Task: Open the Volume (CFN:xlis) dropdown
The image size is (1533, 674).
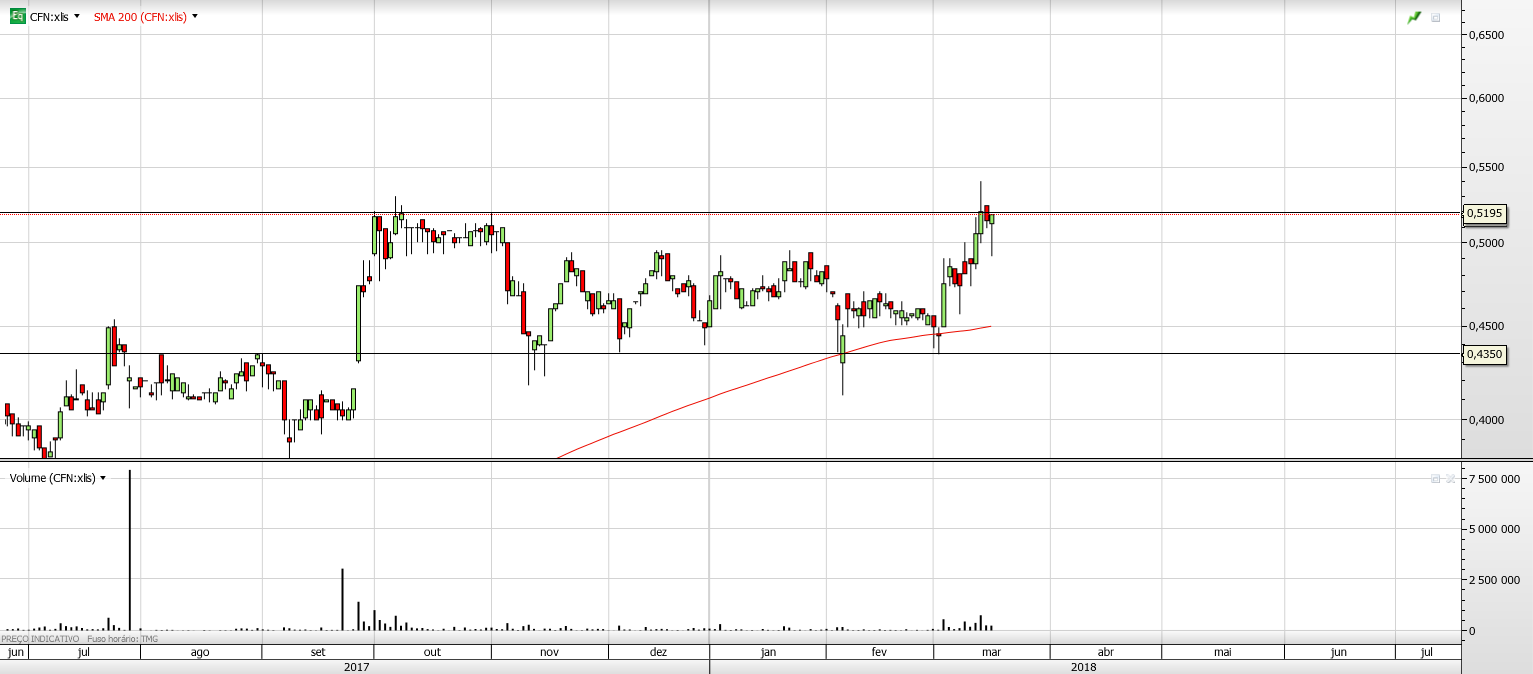Action: coord(103,478)
